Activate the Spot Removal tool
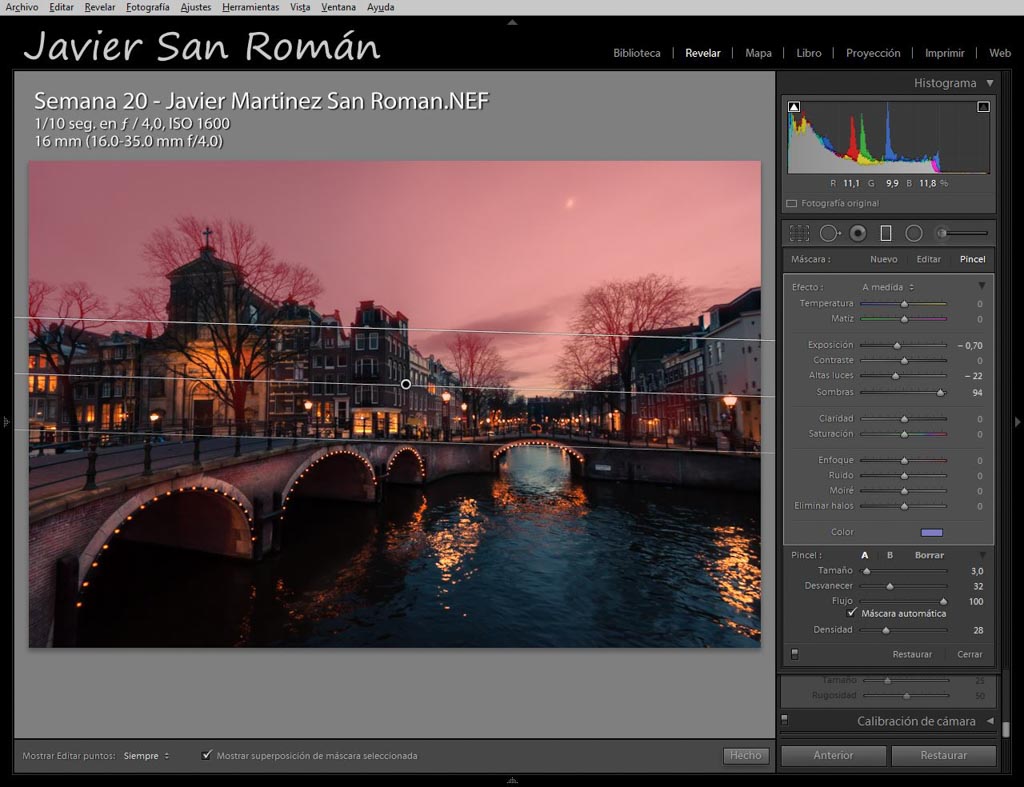Screen dimensions: 1024x787 point(829,233)
